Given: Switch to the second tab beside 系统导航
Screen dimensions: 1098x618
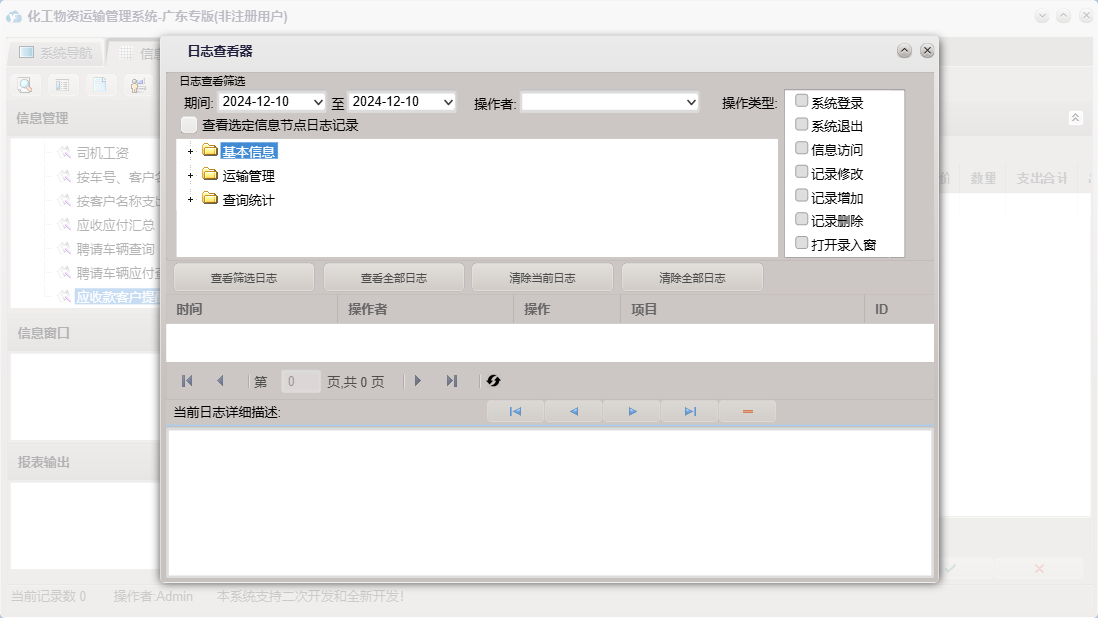Looking at the screenshot, I should 136,52.
